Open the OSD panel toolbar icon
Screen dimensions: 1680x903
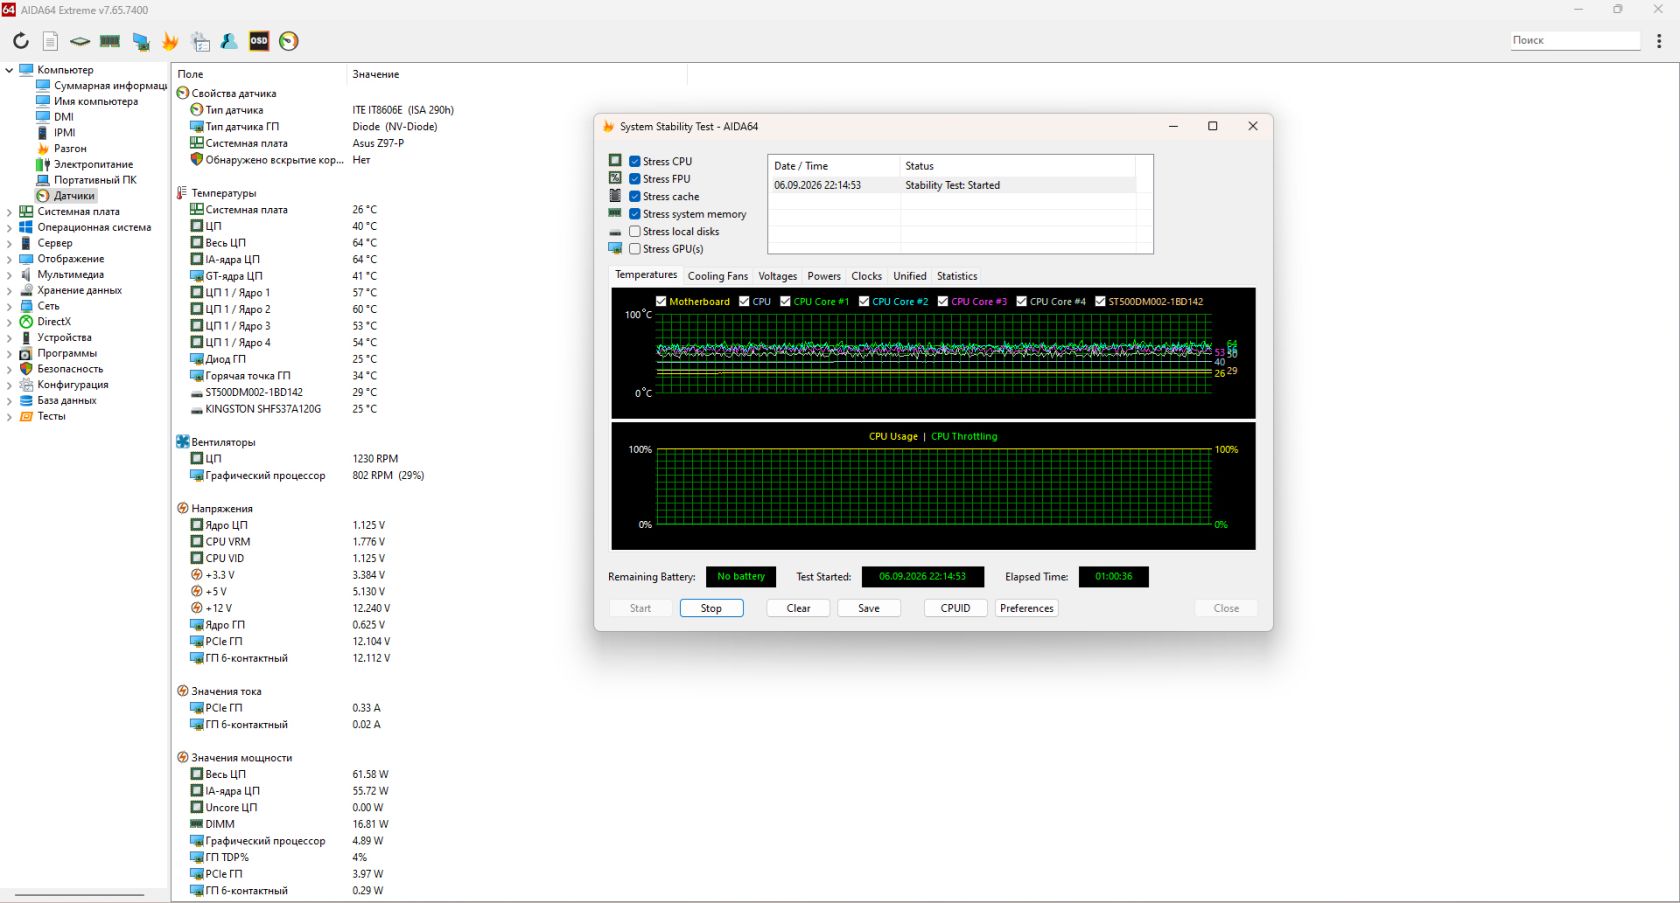(x=259, y=41)
